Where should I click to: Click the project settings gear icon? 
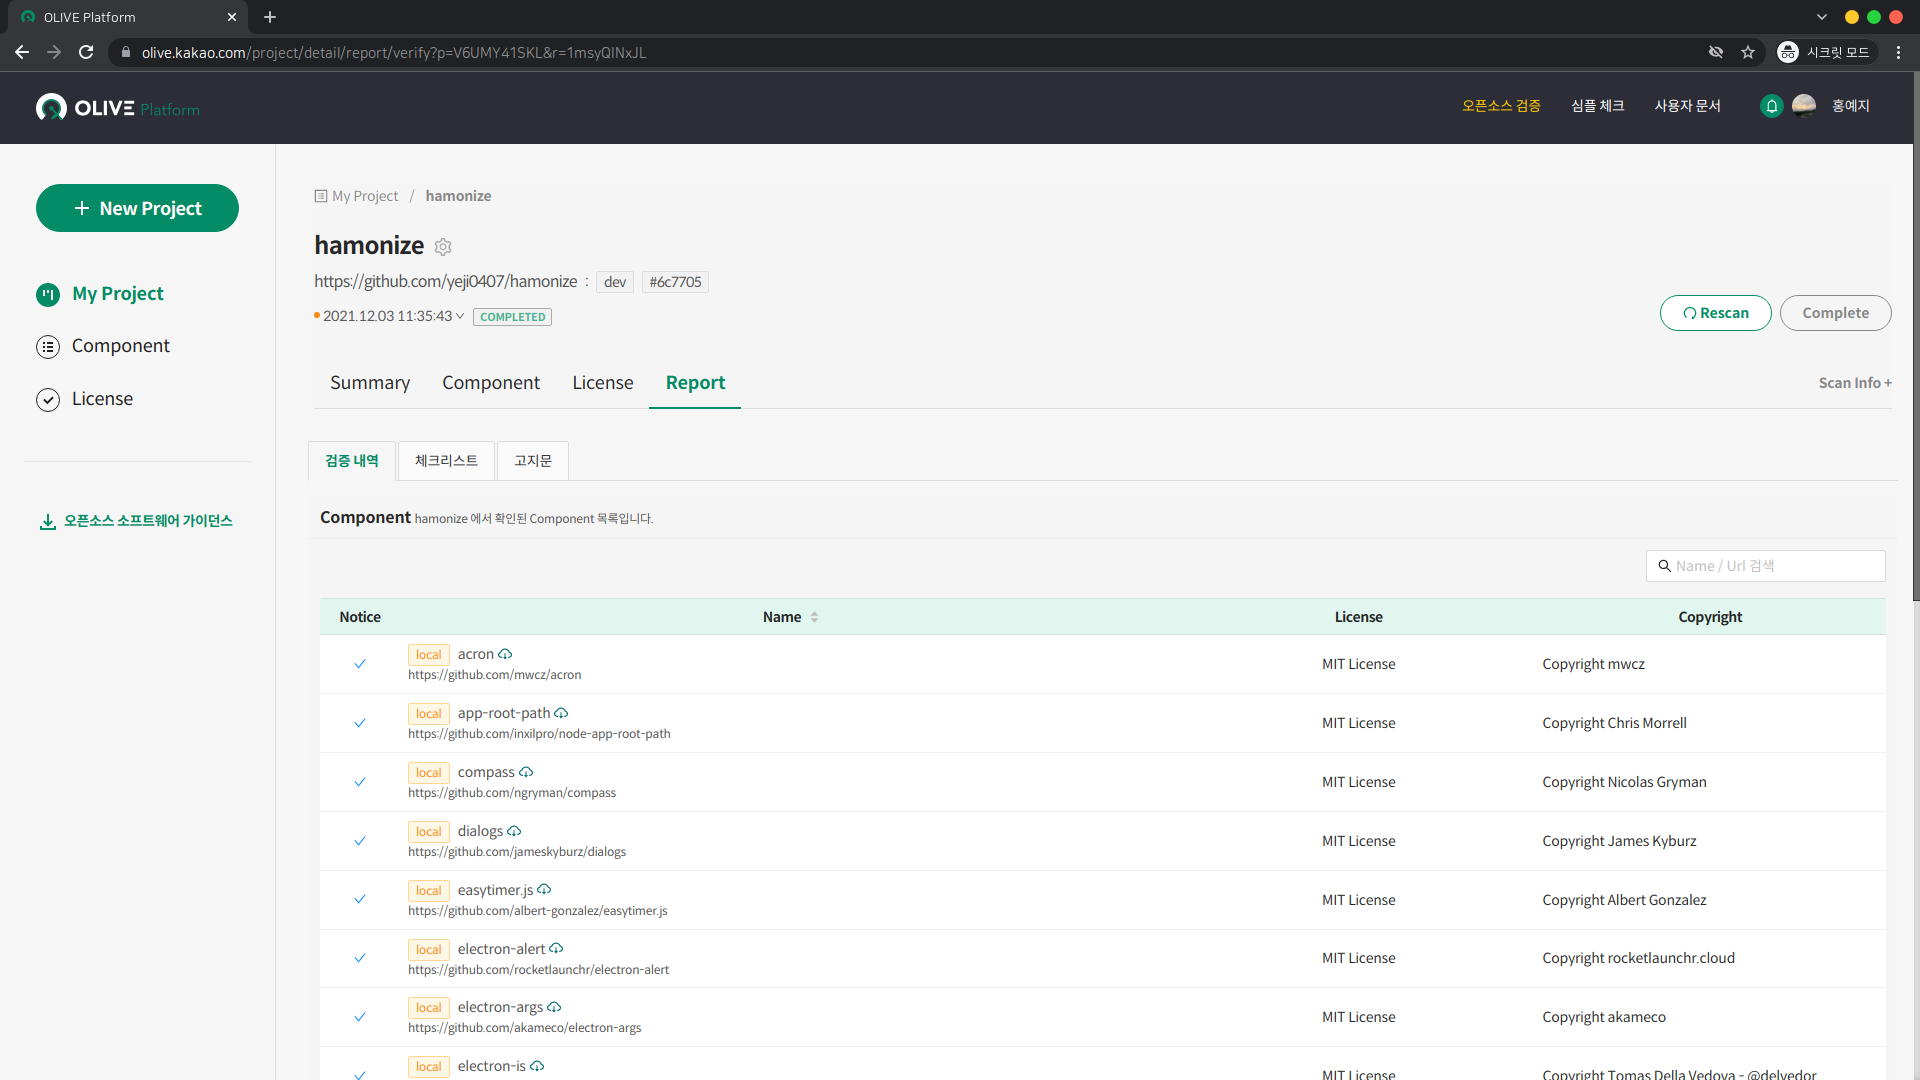[x=443, y=247]
